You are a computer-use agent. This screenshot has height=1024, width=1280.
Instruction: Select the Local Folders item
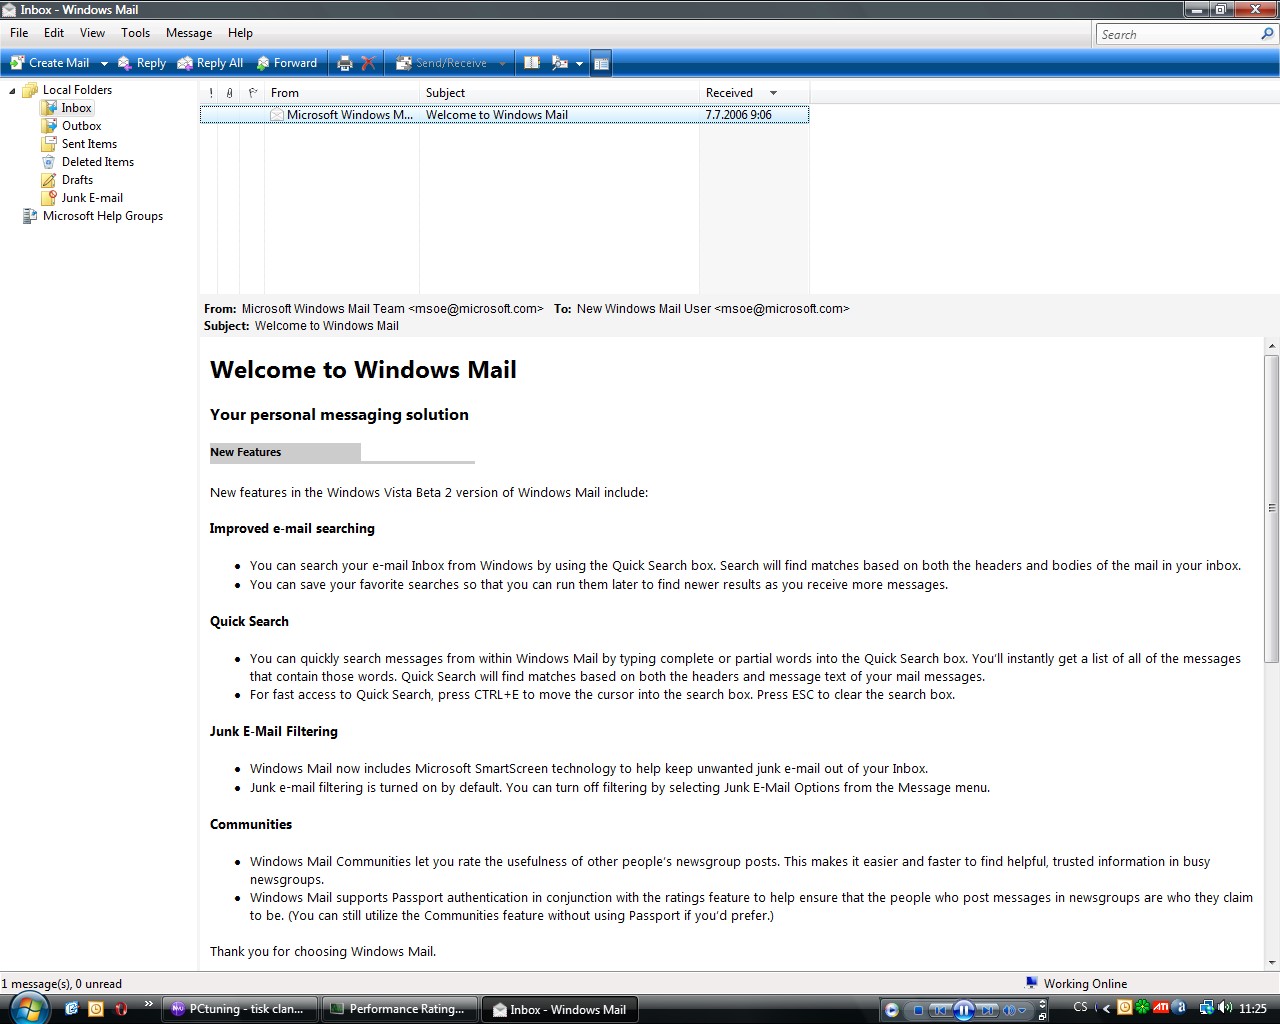pyautogui.click(x=77, y=90)
